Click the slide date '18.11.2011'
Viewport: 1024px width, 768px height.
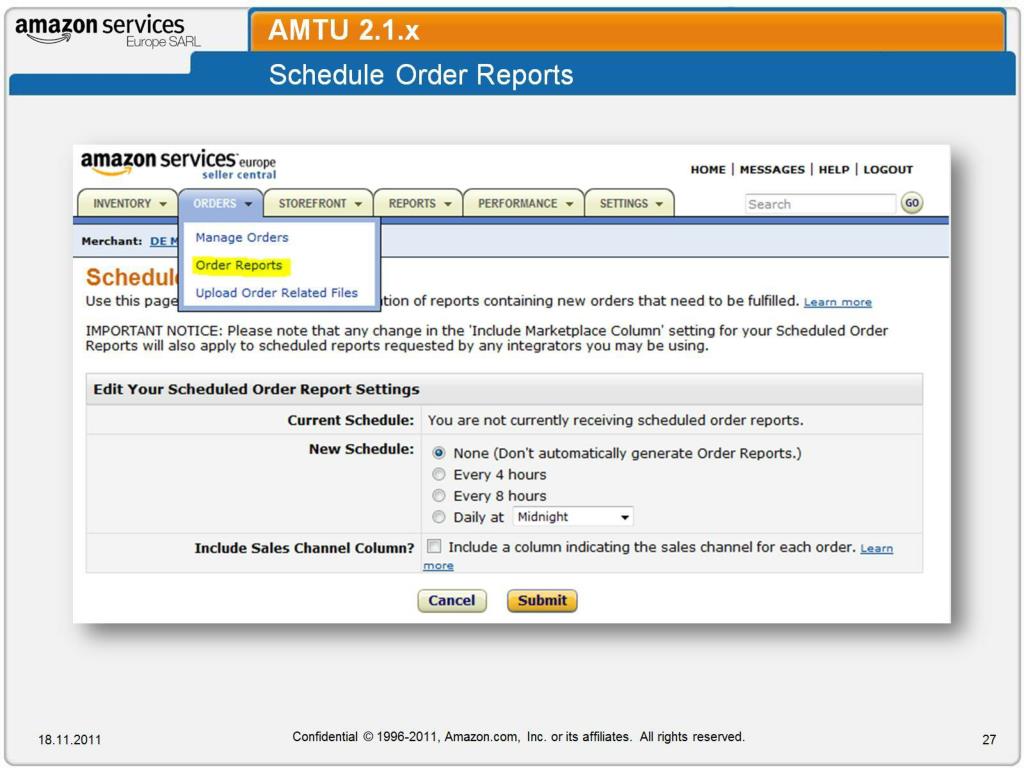pos(70,740)
